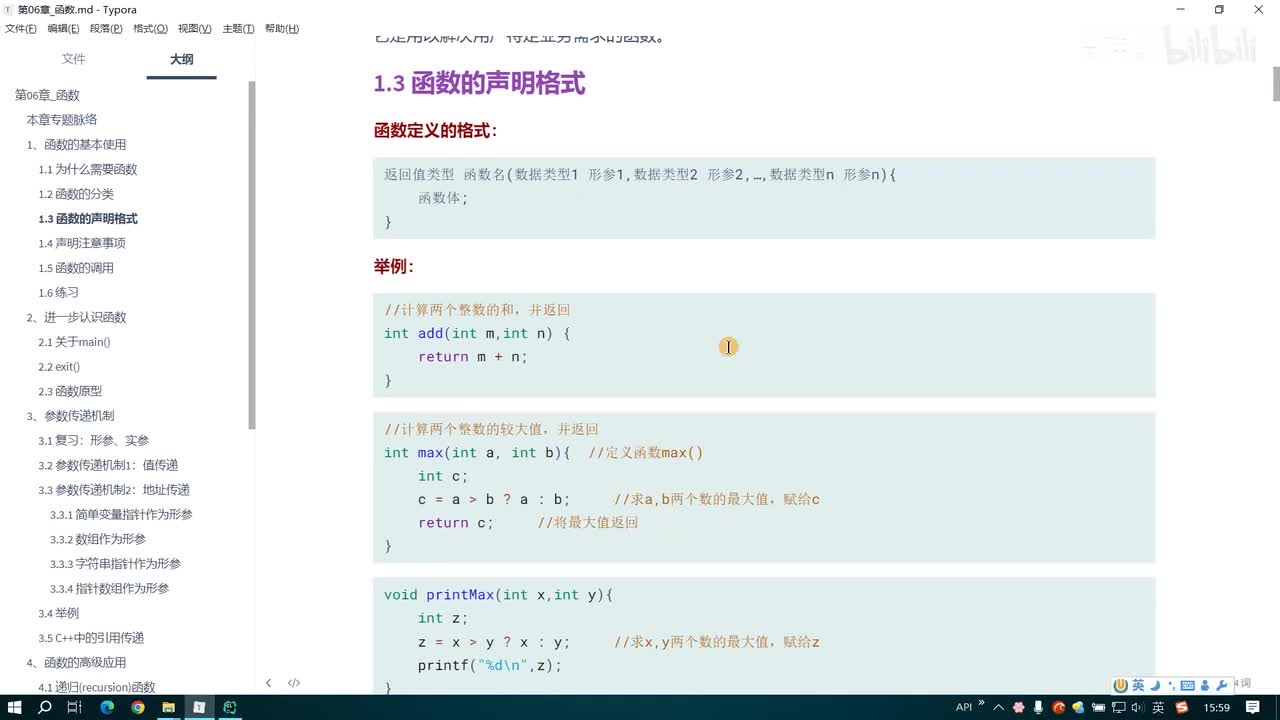Open the 主题(T) menu
The width and height of the screenshot is (1280, 720).
coord(238,29)
